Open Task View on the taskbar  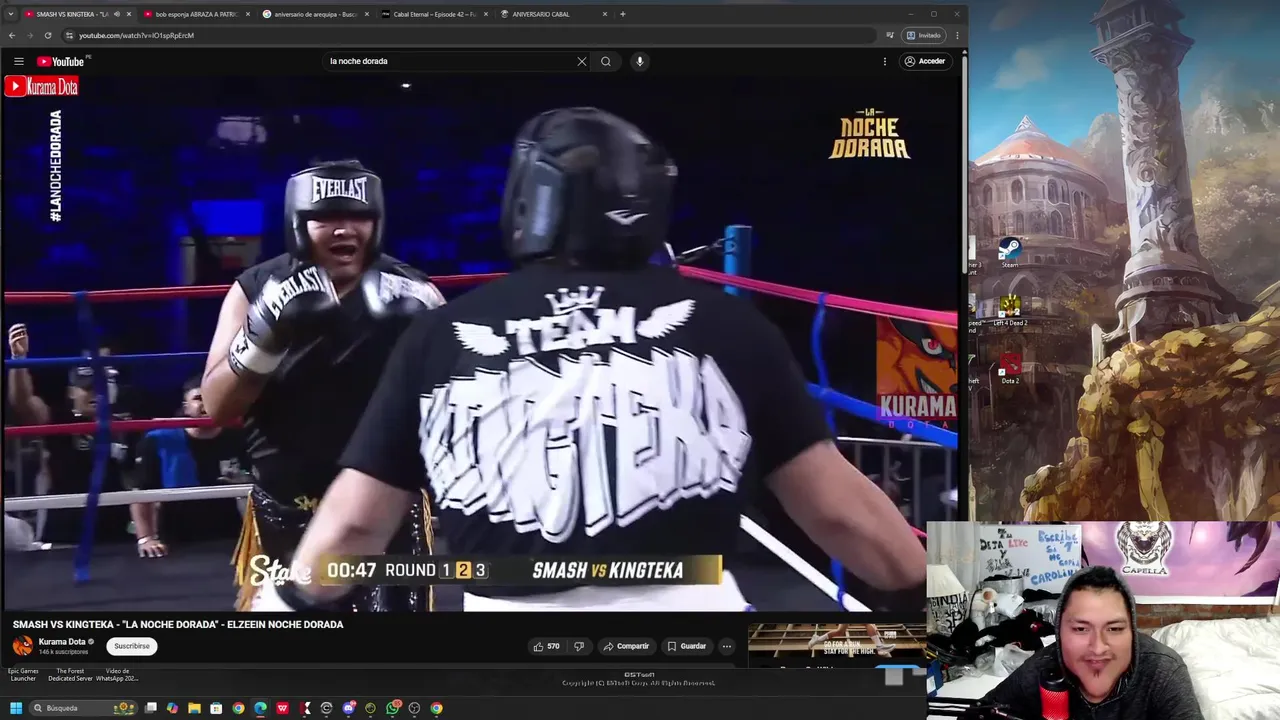tap(150, 708)
